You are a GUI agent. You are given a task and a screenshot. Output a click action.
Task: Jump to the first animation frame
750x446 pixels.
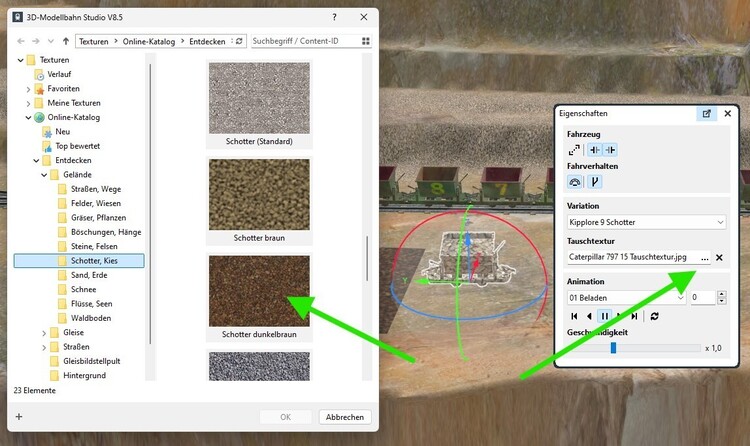coord(574,316)
